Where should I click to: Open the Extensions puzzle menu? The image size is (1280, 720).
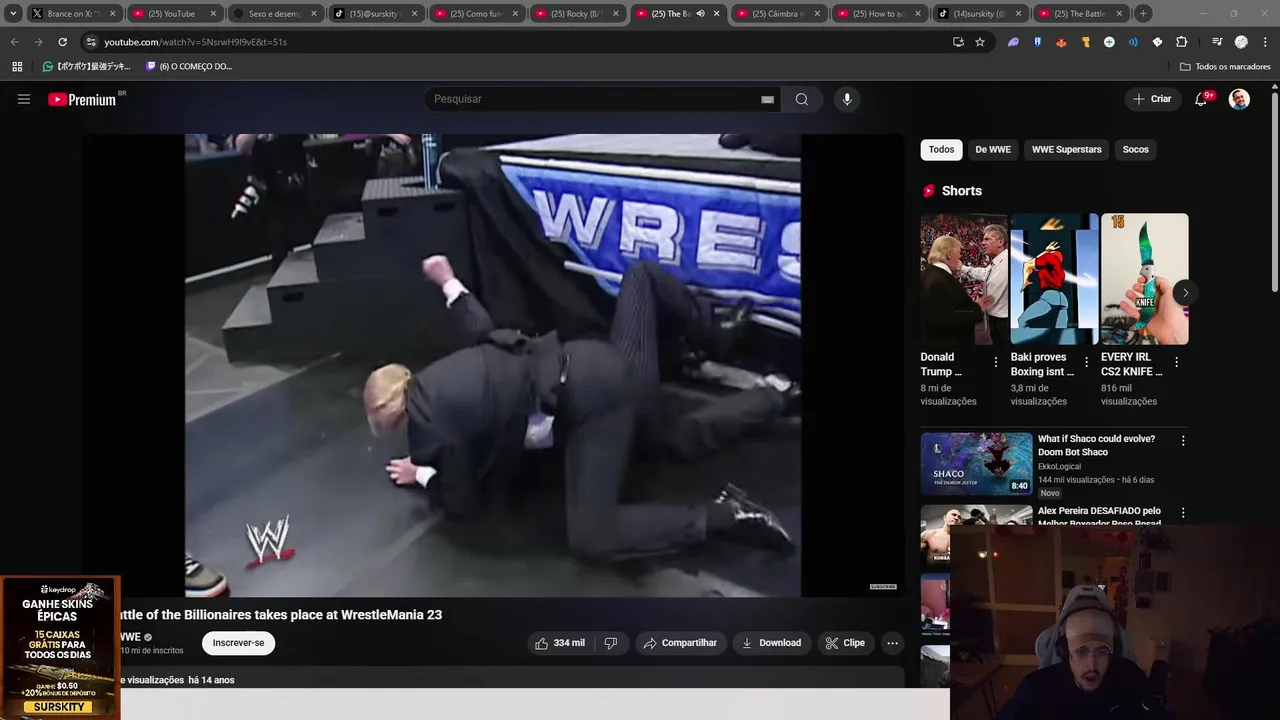tap(1182, 42)
